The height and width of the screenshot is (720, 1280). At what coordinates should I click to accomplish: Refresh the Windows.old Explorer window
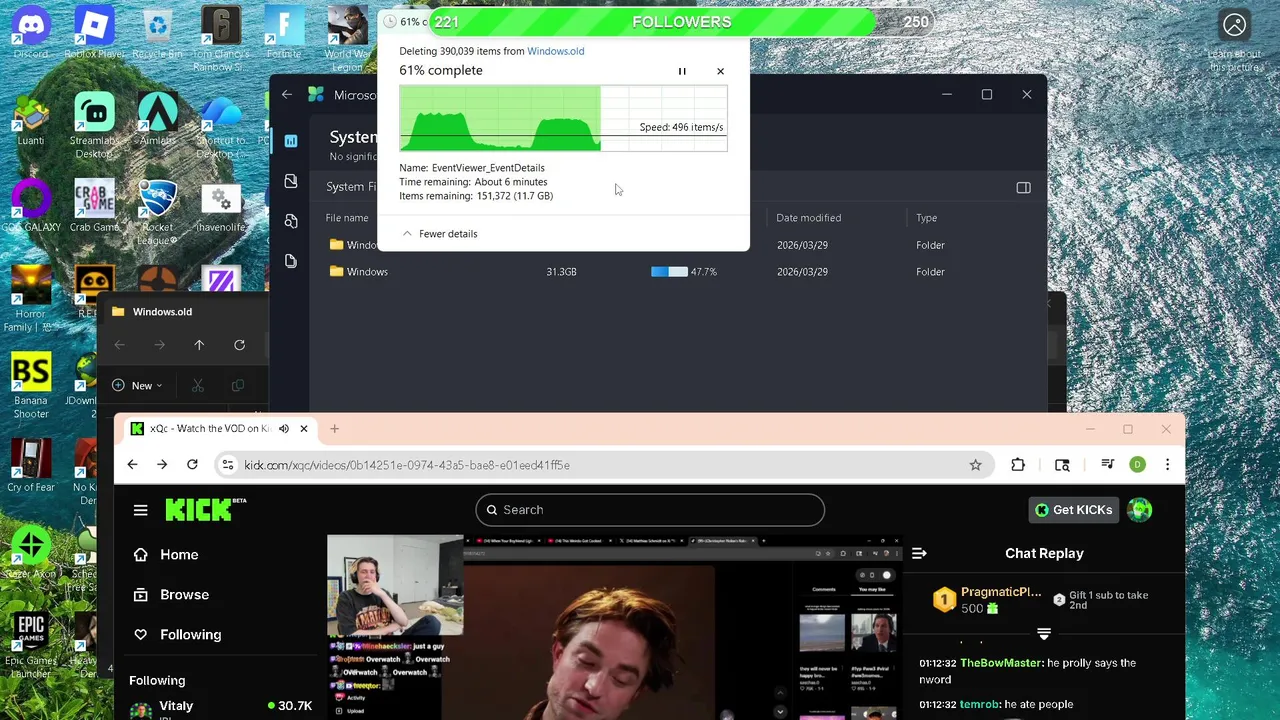point(239,345)
